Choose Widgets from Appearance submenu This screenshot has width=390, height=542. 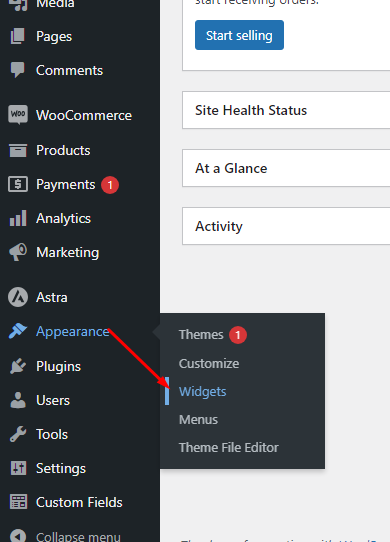[202, 392]
